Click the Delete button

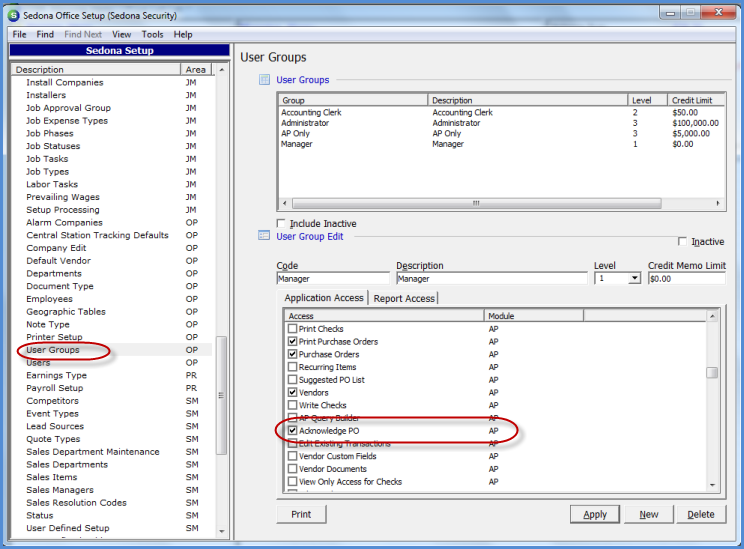tap(701, 514)
